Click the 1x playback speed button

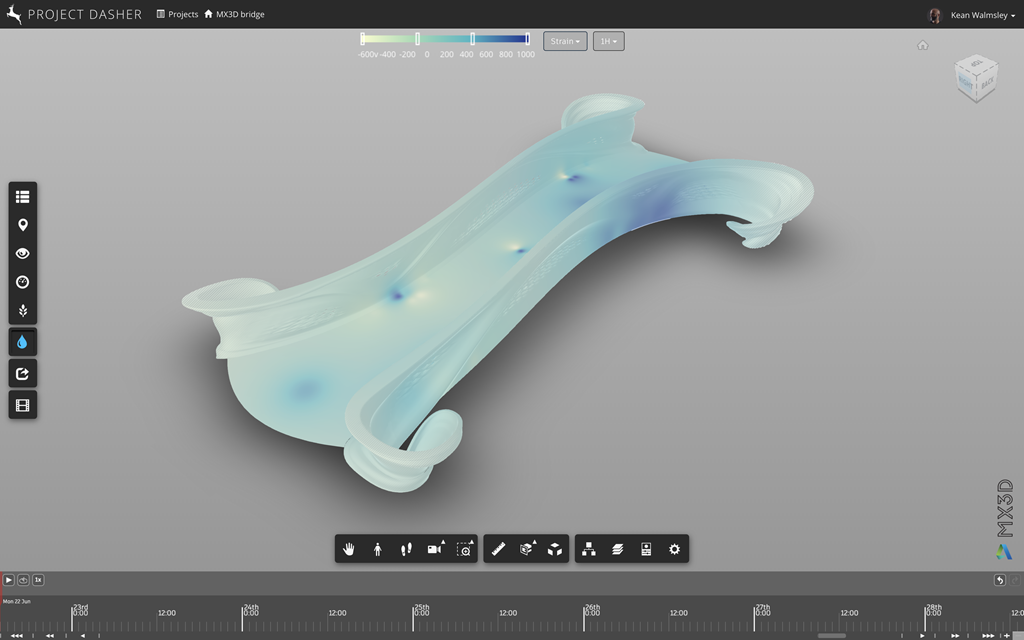(x=38, y=580)
